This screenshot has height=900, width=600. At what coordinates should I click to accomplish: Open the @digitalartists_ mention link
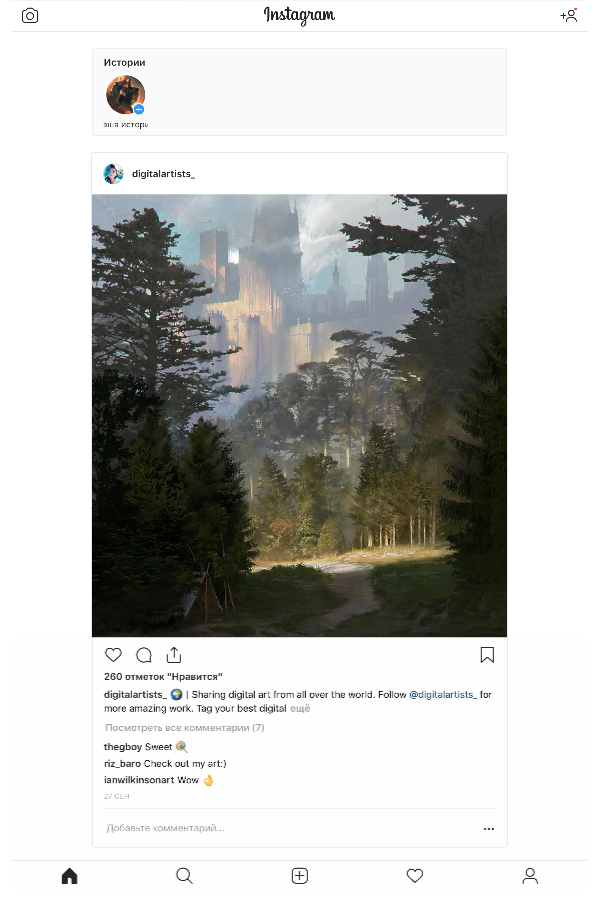tap(443, 695)
